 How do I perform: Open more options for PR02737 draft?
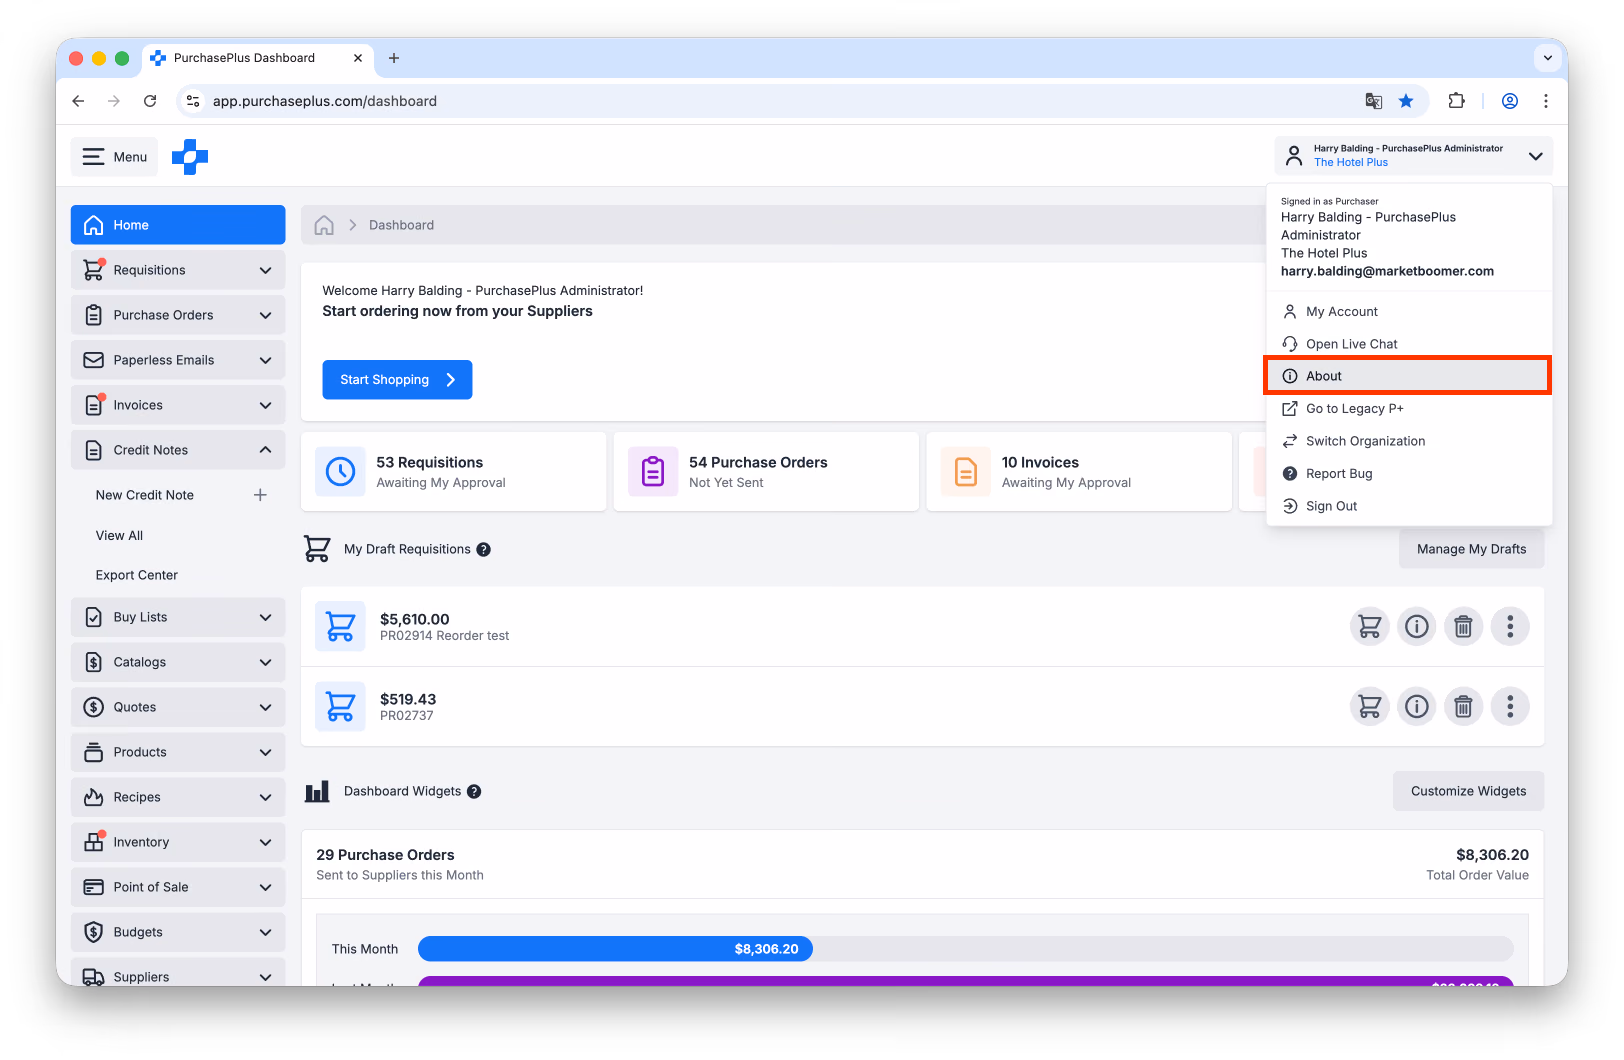click(1510, 707)
